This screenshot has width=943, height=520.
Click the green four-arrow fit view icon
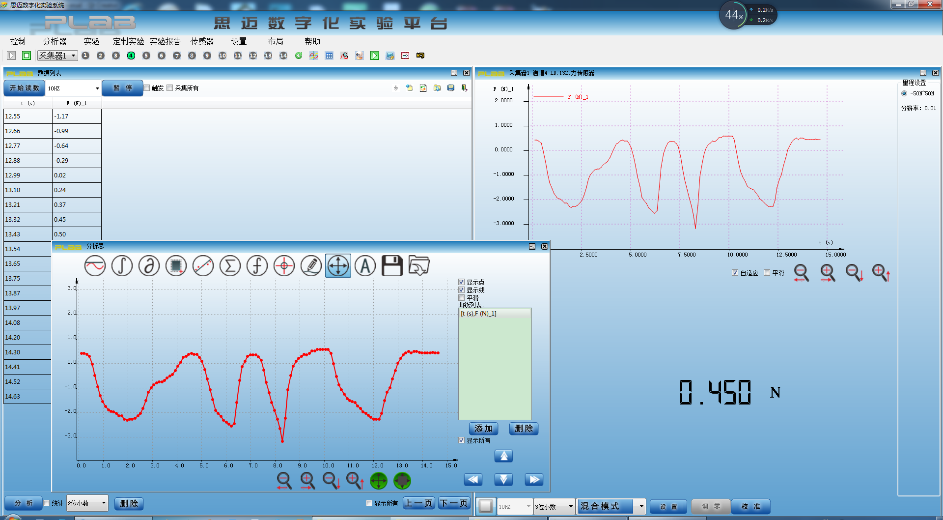click(x=378, y=480)
